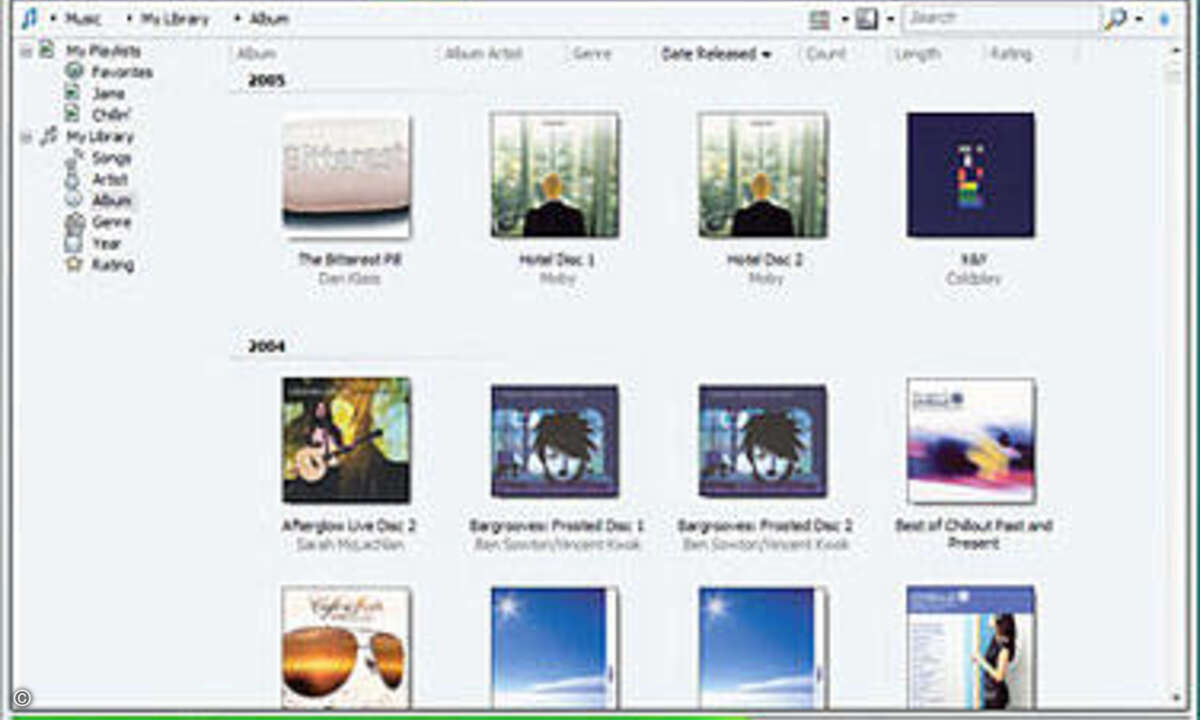Show the Genre view
This screenshot has height=720, width=1200.
[111, 222]
